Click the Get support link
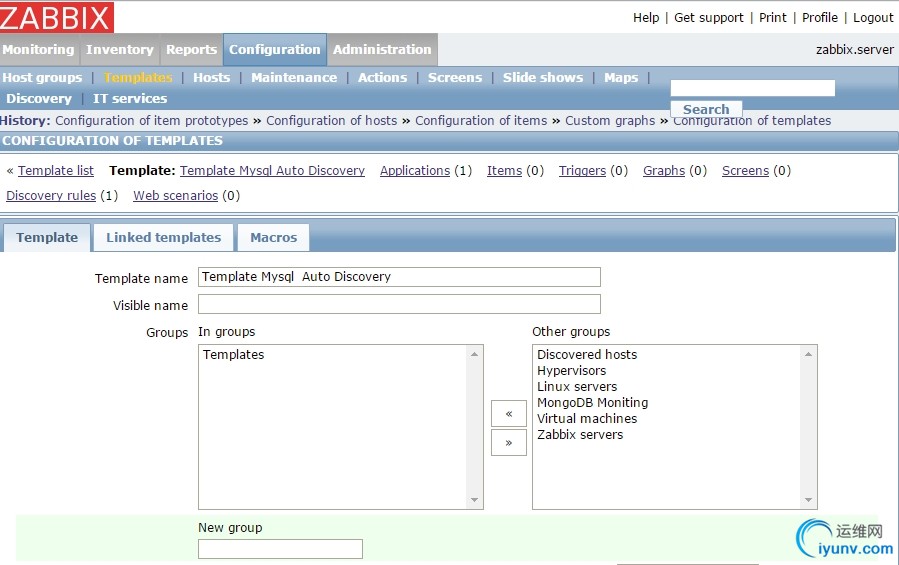This screenshot has height=565, width=899. pos(709,18)
